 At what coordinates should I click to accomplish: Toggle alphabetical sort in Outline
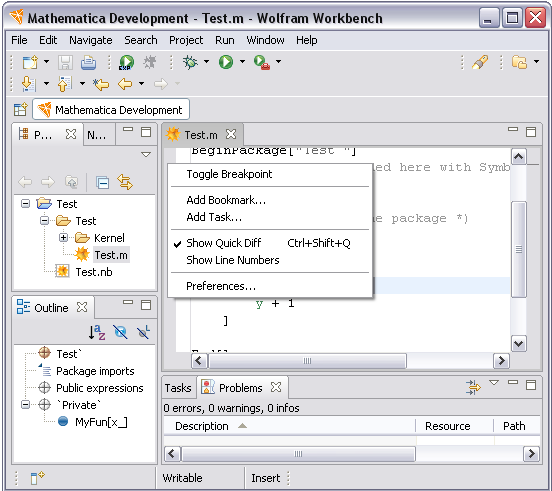tap(97, 332)
